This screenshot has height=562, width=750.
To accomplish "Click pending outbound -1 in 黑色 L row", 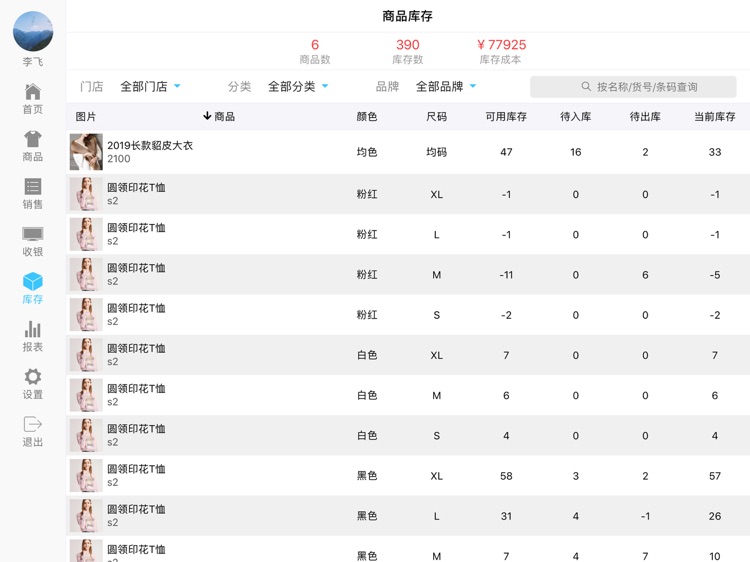I will (x=645, y=516).
